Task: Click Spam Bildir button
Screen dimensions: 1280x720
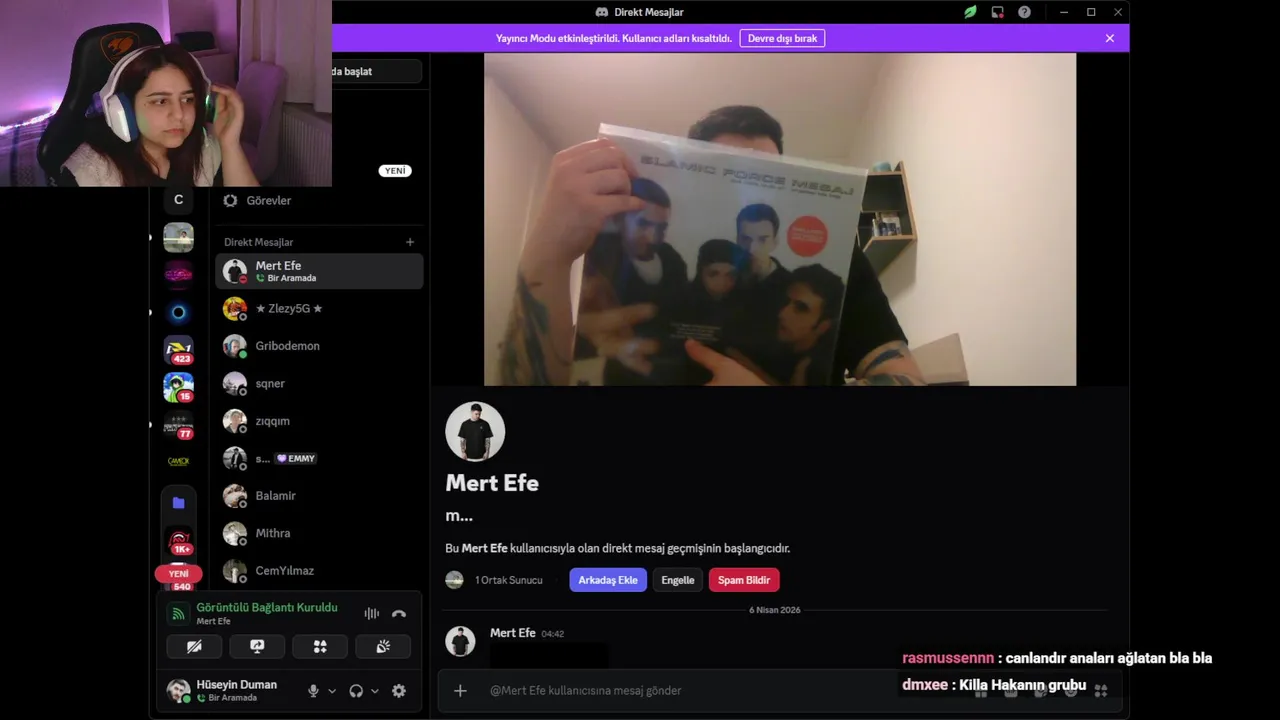Action: tap(744, 580)
